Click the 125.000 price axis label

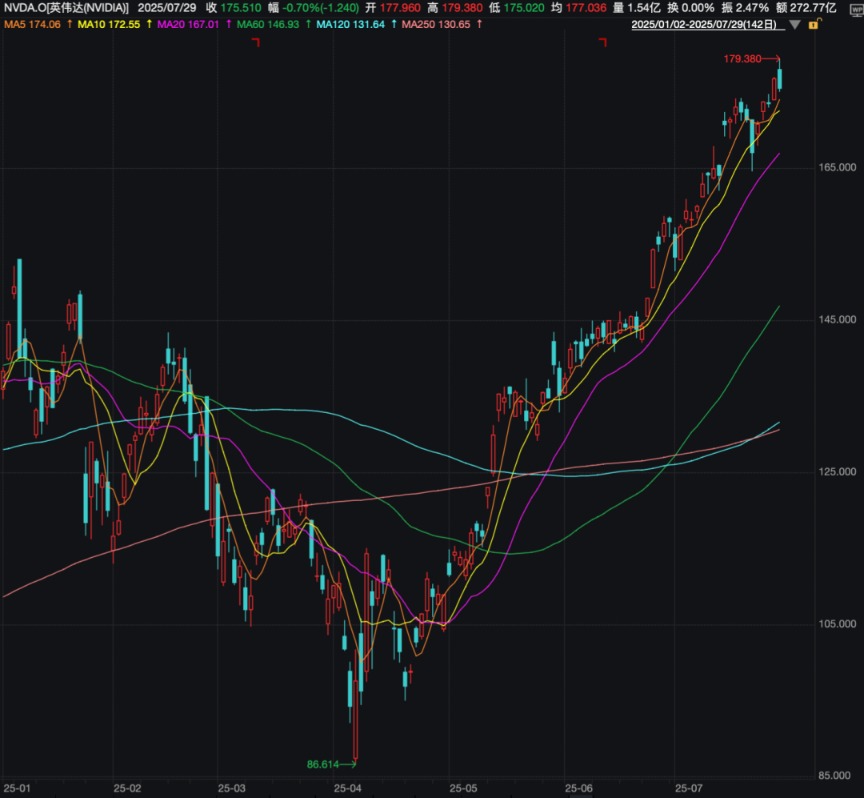[838, 472]
